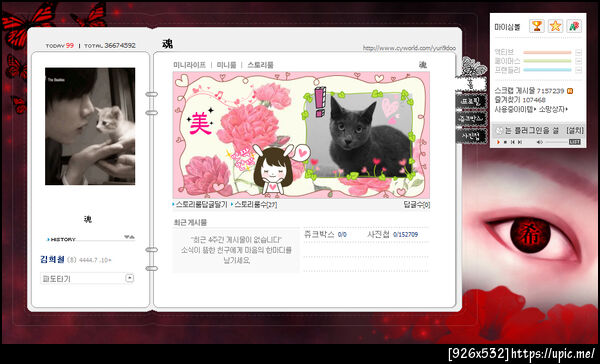Viewport: 600px width, 364px height.
Task: Click the trophy icon in 마이싱볼 panel
Action: 536,26
